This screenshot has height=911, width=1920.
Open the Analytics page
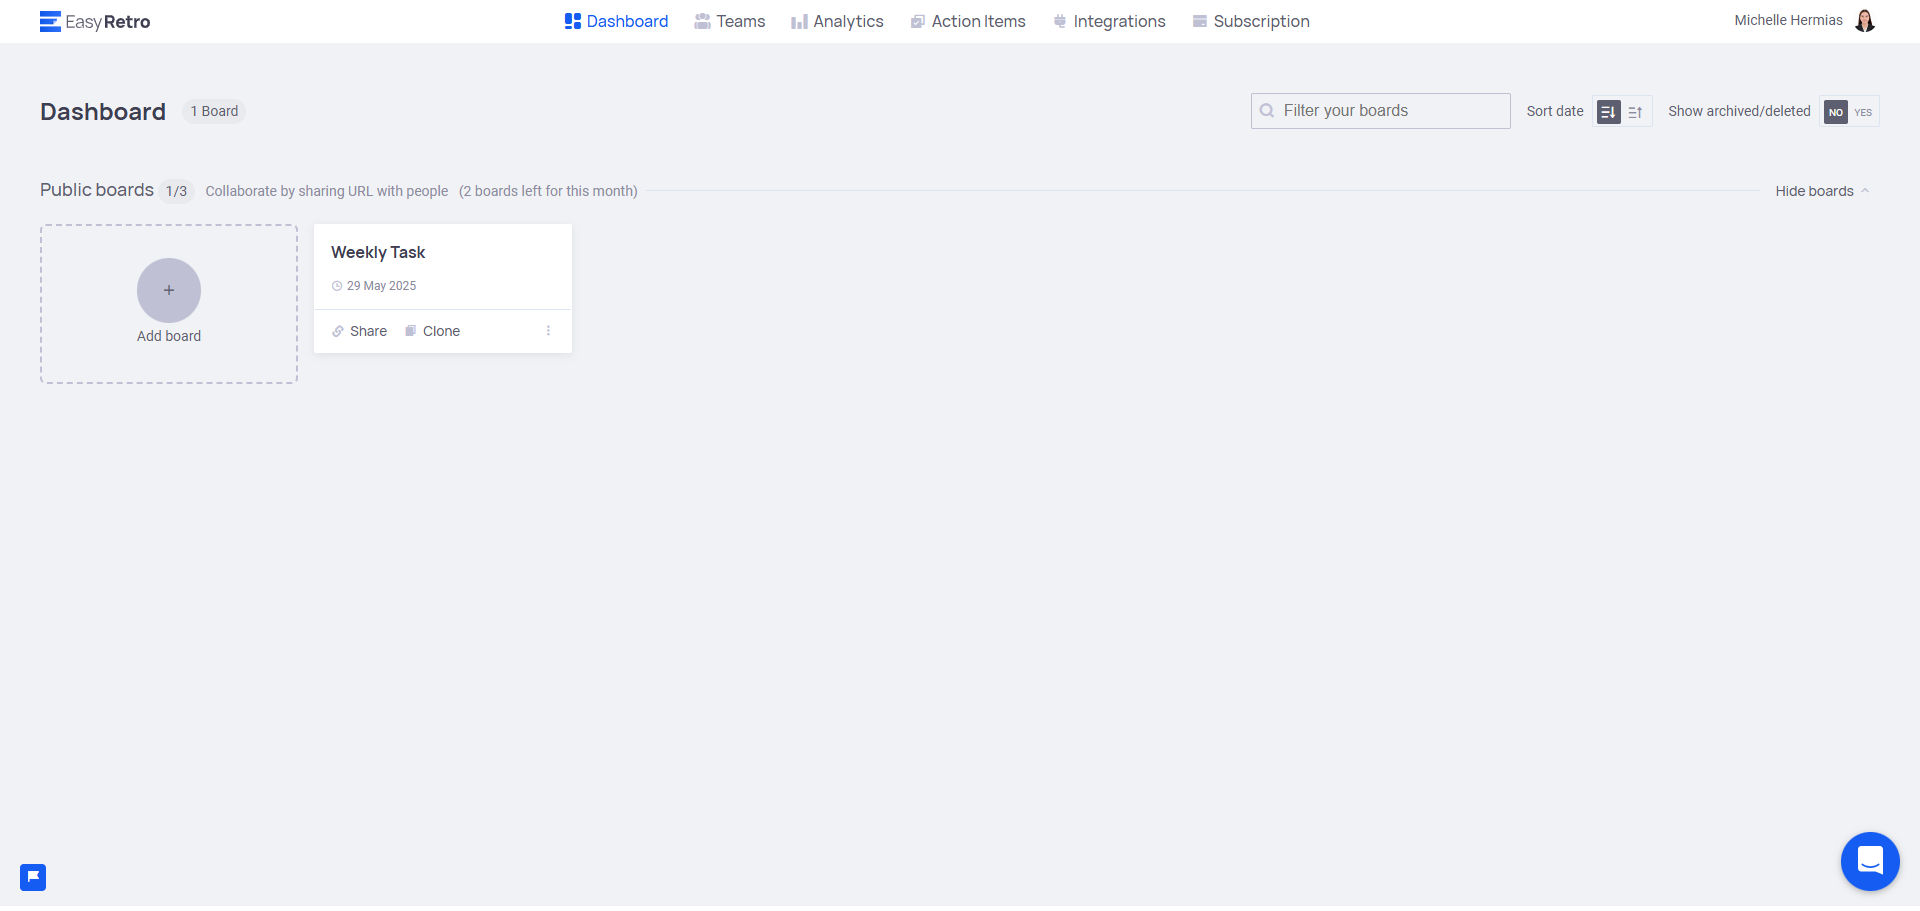[838, 21]
